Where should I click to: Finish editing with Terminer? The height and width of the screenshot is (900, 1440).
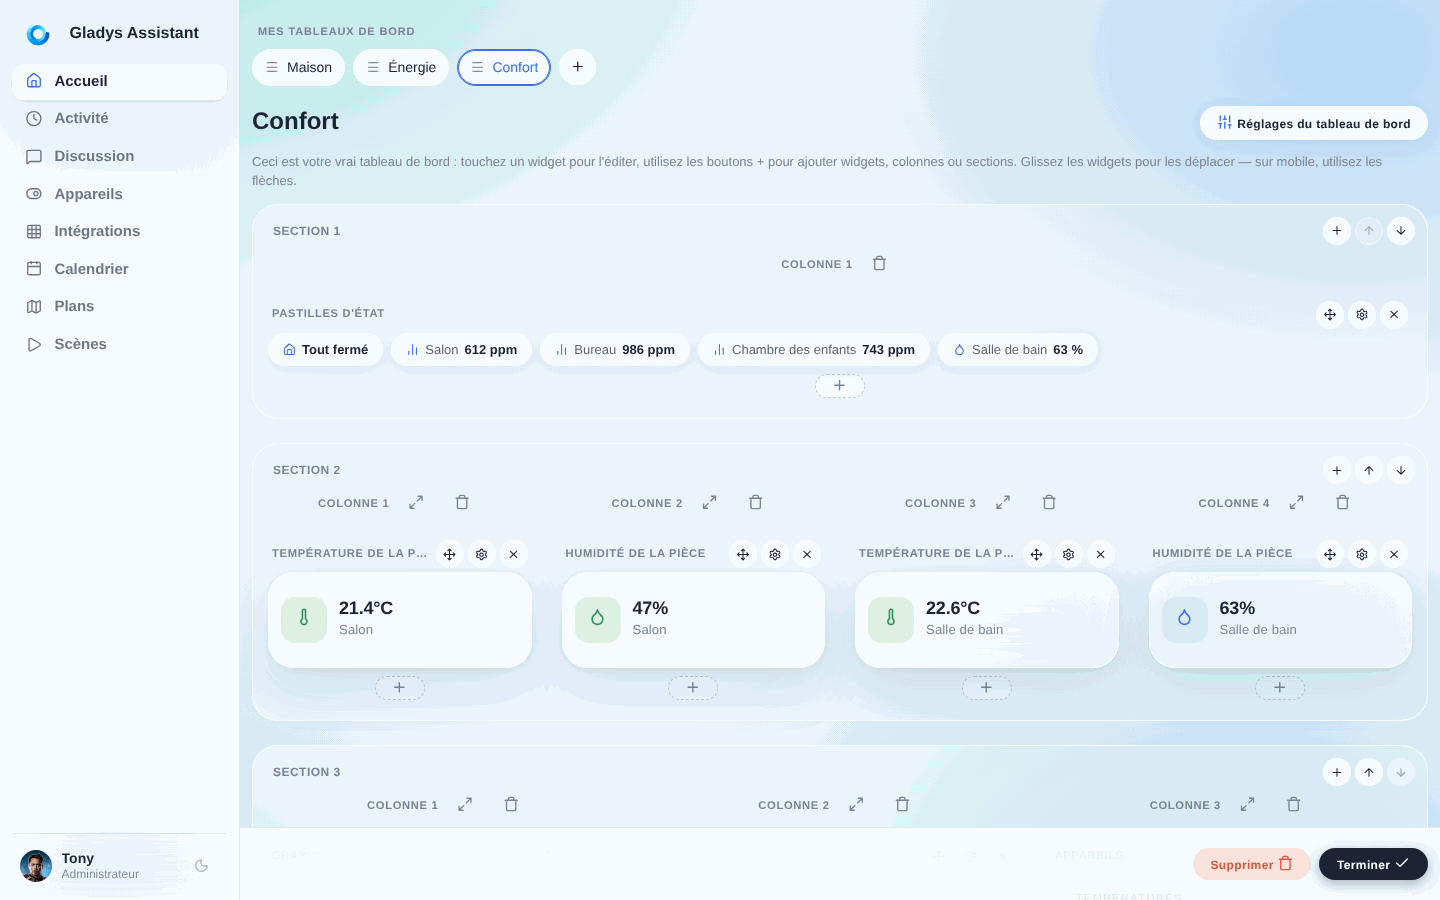(1373, 864)
